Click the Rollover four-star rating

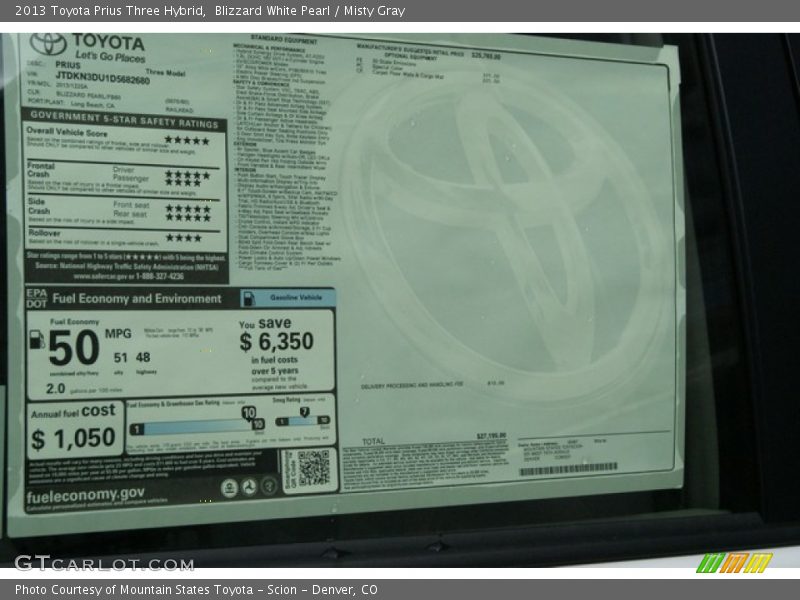click(x=184, y=238)
